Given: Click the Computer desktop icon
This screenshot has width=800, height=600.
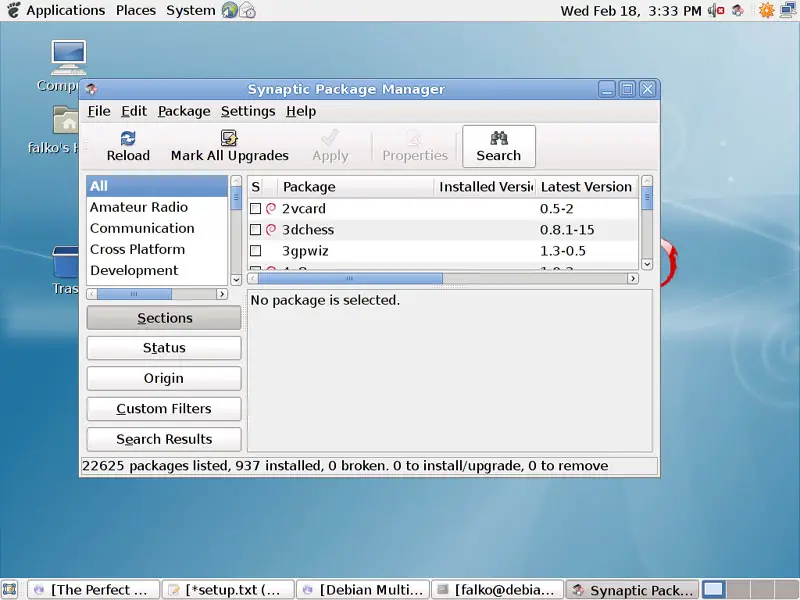Looking at the screenshot, I should point(68,57).
